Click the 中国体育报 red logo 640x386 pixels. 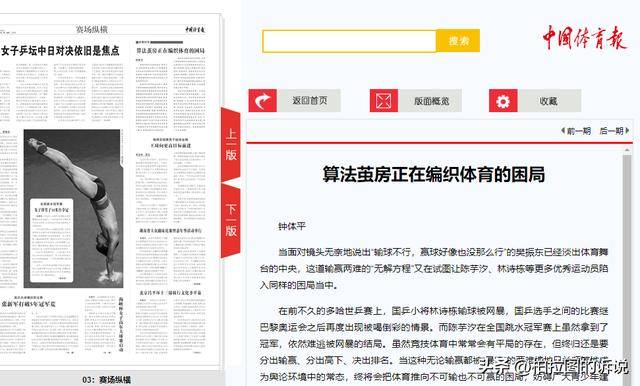(x=584, y=38)
